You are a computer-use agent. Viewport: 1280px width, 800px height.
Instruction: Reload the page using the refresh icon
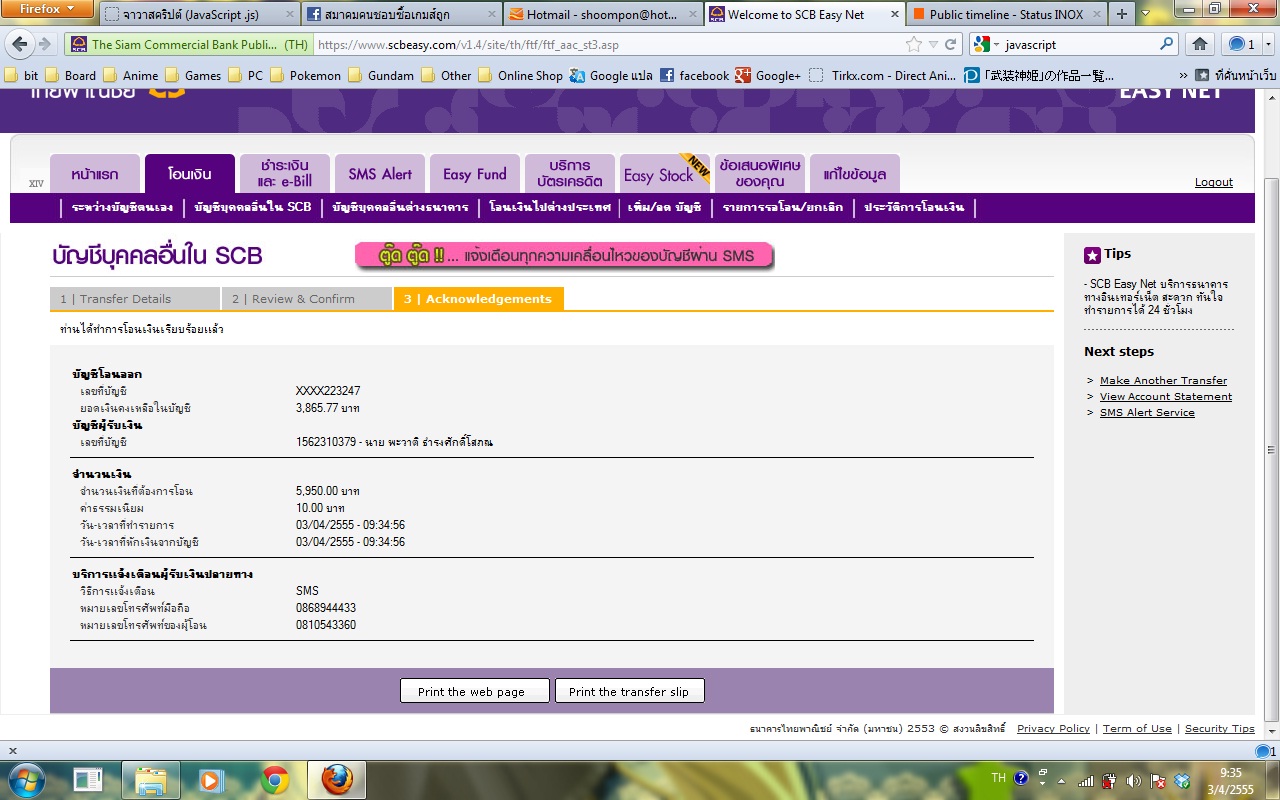point(950,44)
